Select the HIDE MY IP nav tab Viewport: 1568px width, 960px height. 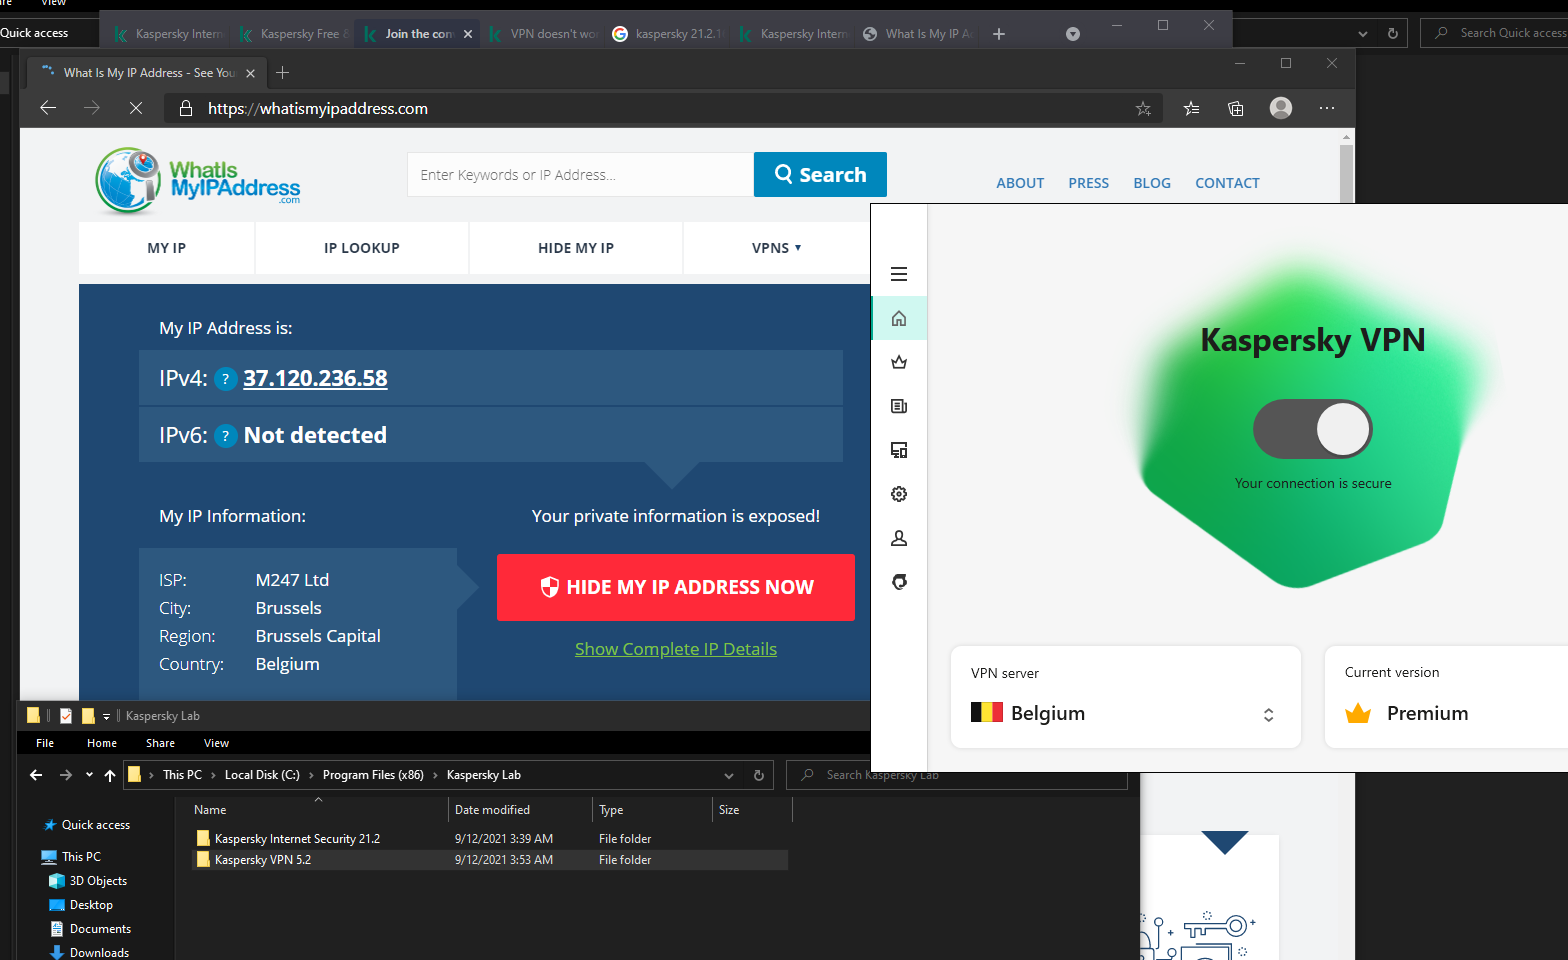pos(576,248)
